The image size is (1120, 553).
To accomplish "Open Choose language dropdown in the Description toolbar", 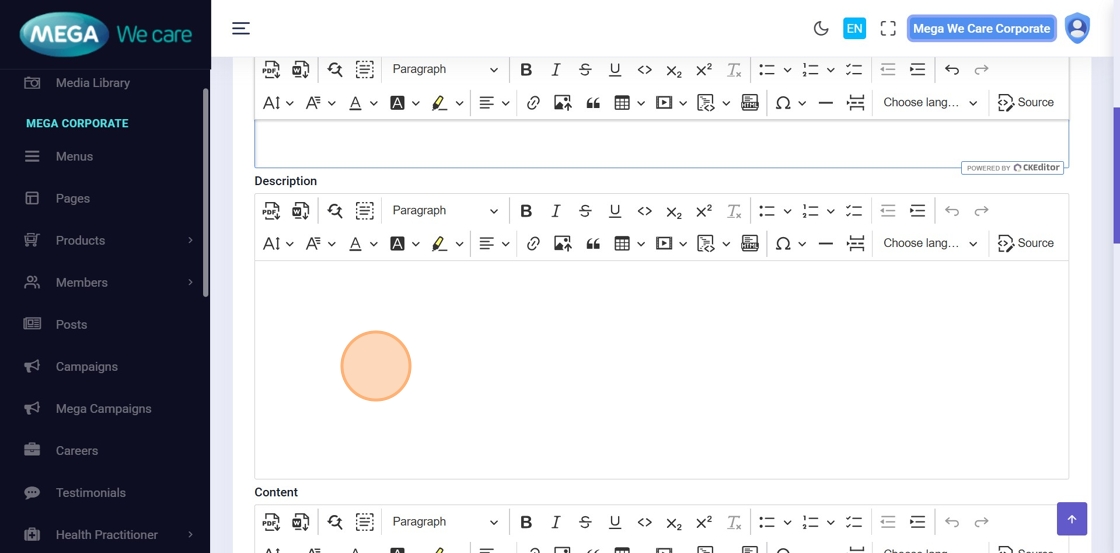I will pyautogui.click(x=930, y=244).
